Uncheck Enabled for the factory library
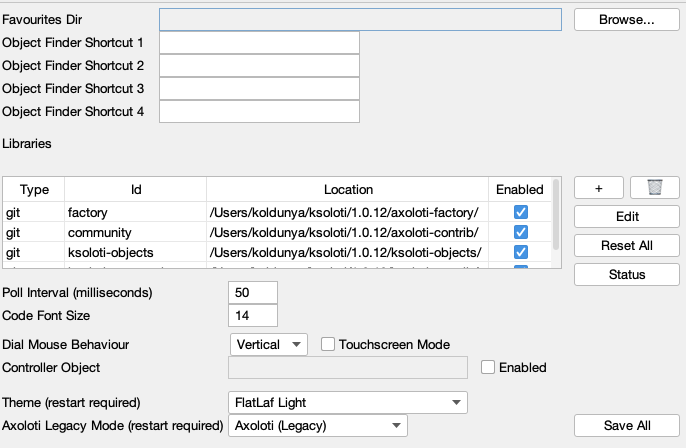Viewport: 686px width, 448px height. point(520,212)
